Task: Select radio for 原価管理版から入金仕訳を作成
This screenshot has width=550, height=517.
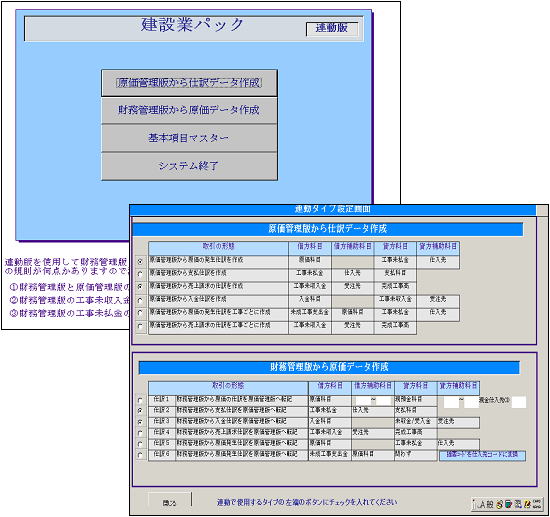Action: (140, 300)
